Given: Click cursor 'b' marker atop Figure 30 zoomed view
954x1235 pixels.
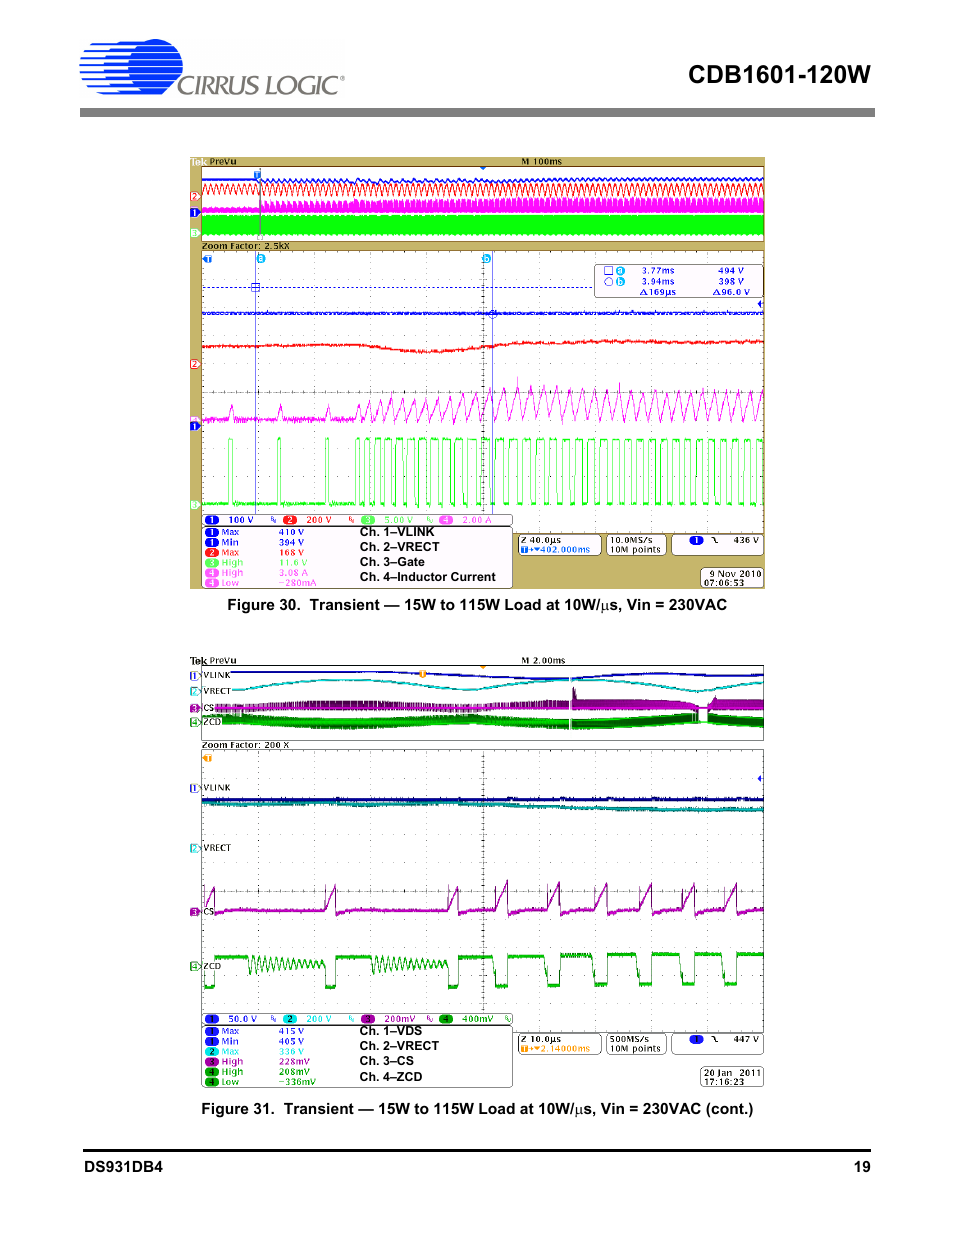Looking at the screenshot, I should [x=487, y=258].
